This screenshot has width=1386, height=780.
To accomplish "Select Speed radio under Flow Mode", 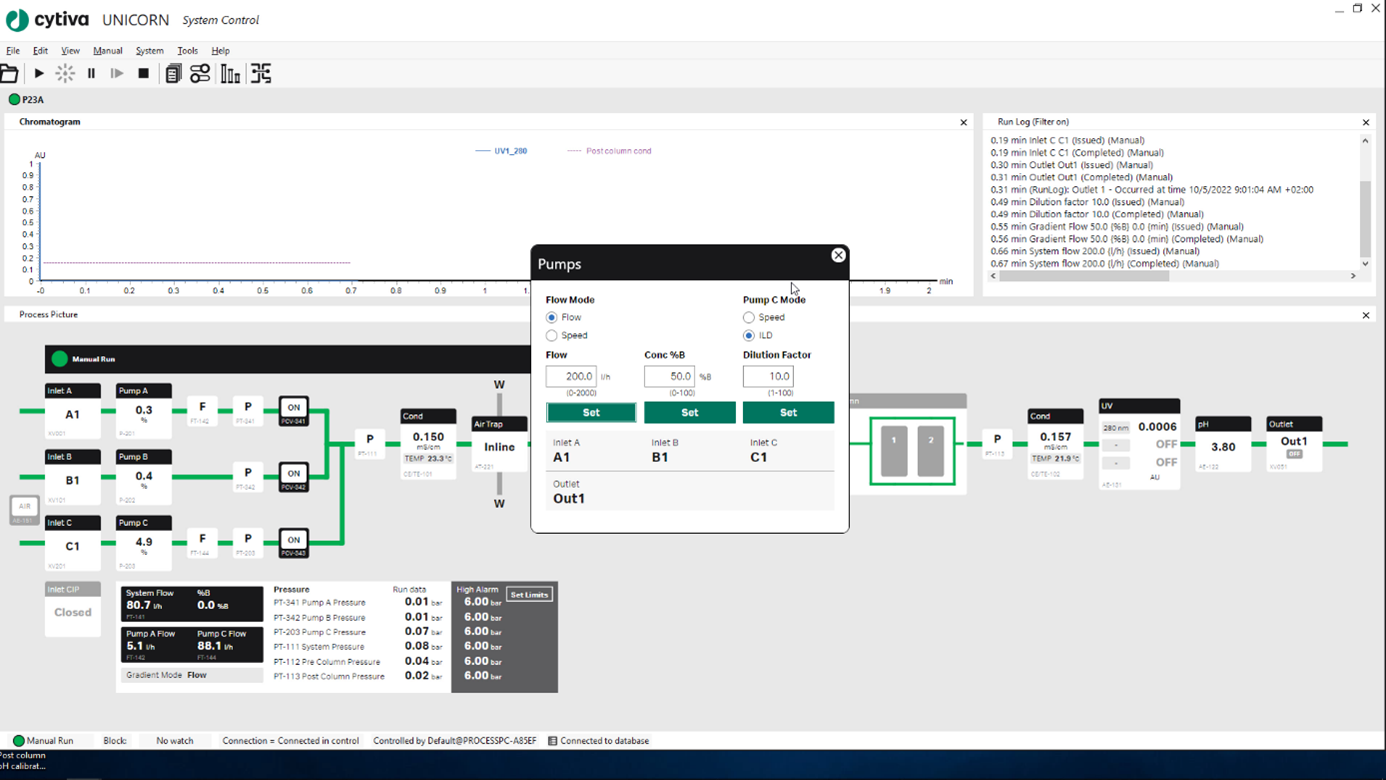I will (x=552, y=336).
